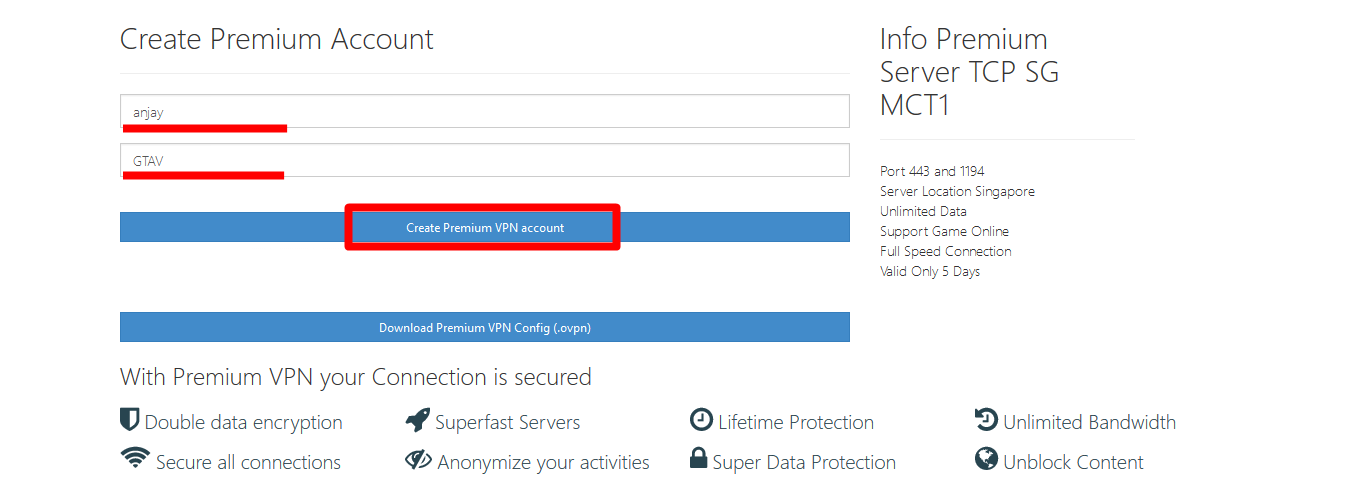Click the shield icon beside Double data encryption

coord(129,420)
